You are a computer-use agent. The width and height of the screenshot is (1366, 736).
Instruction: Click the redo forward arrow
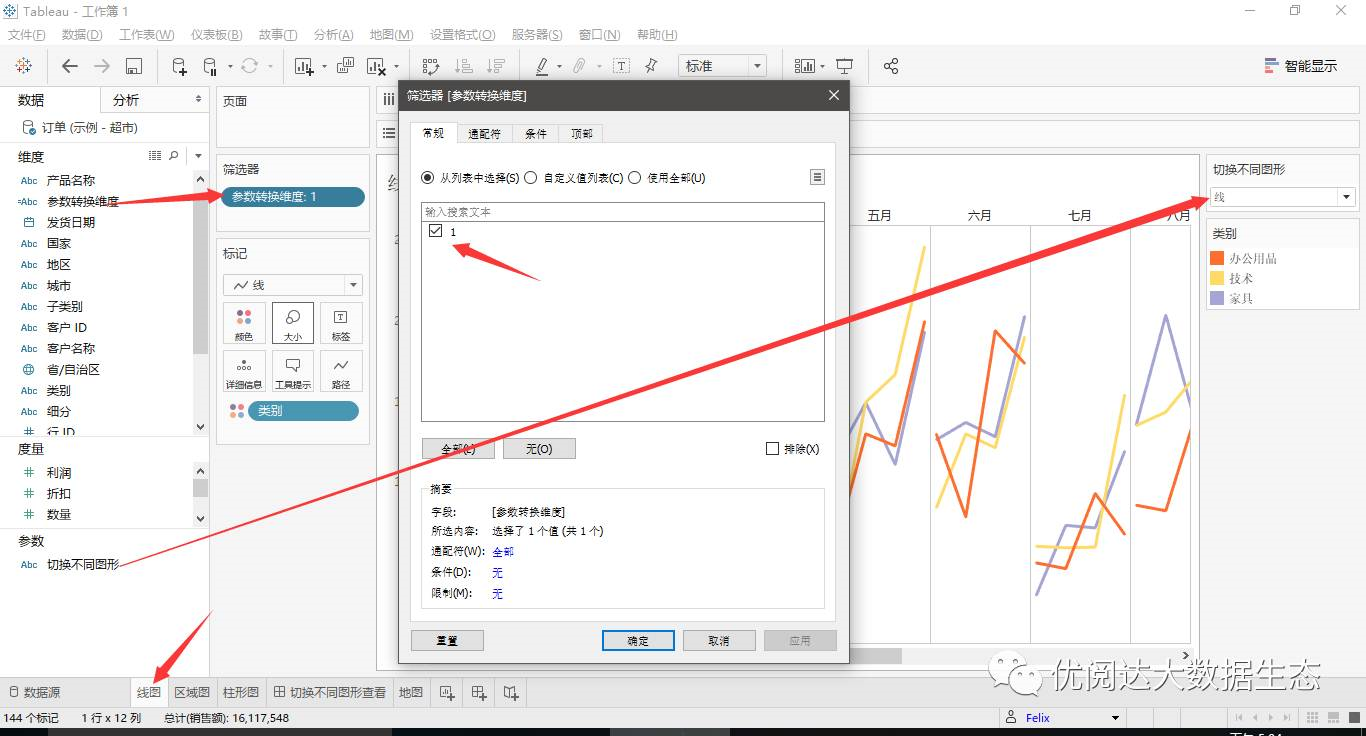click(101, 66)
